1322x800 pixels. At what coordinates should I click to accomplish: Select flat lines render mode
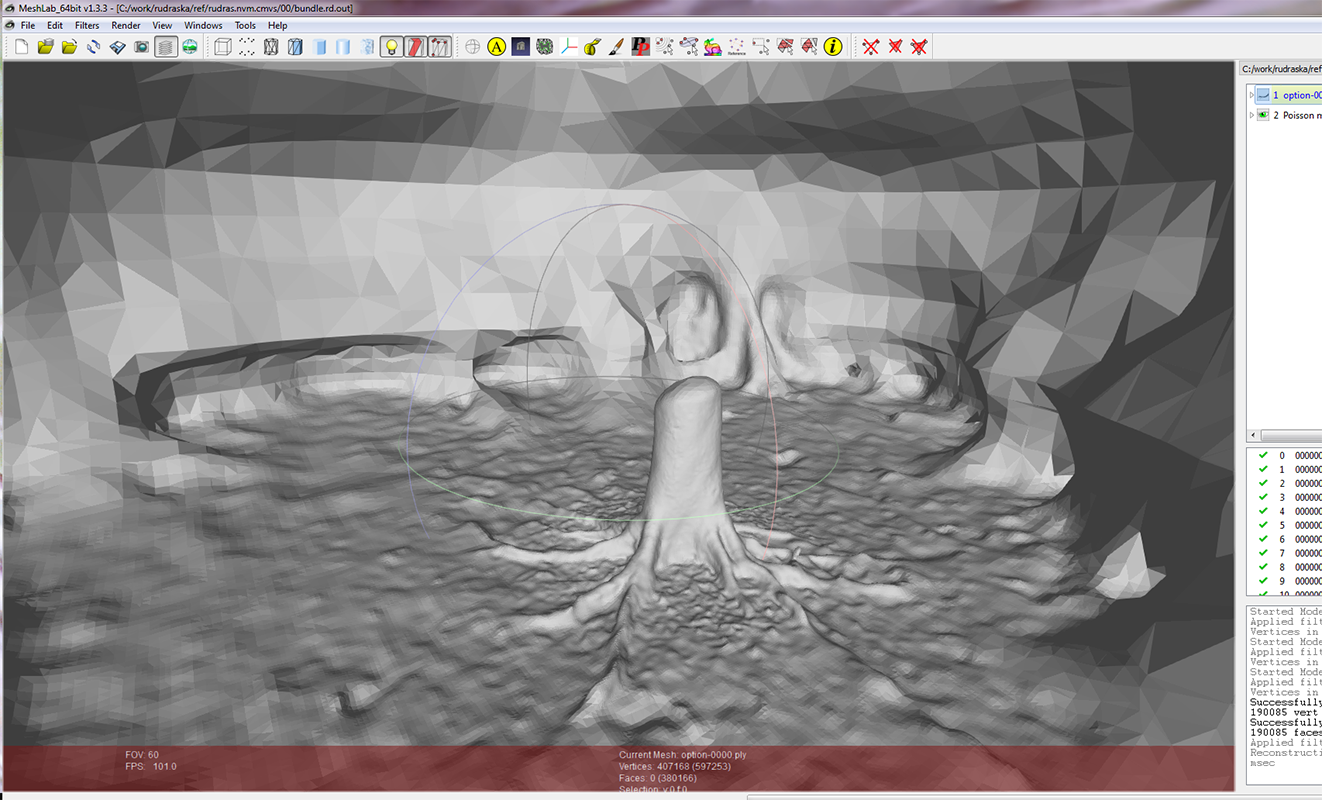point(319,47)
